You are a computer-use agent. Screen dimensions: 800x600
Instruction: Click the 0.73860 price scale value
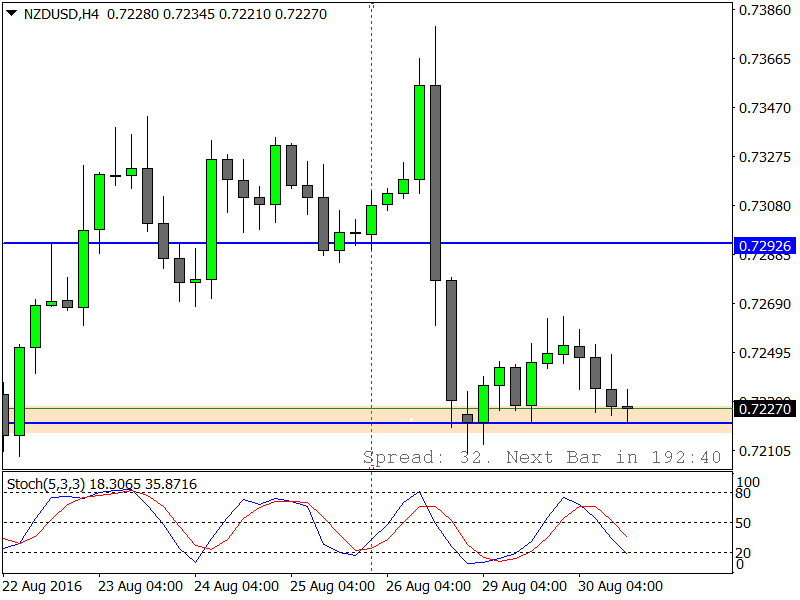click(x=764, y=10)
